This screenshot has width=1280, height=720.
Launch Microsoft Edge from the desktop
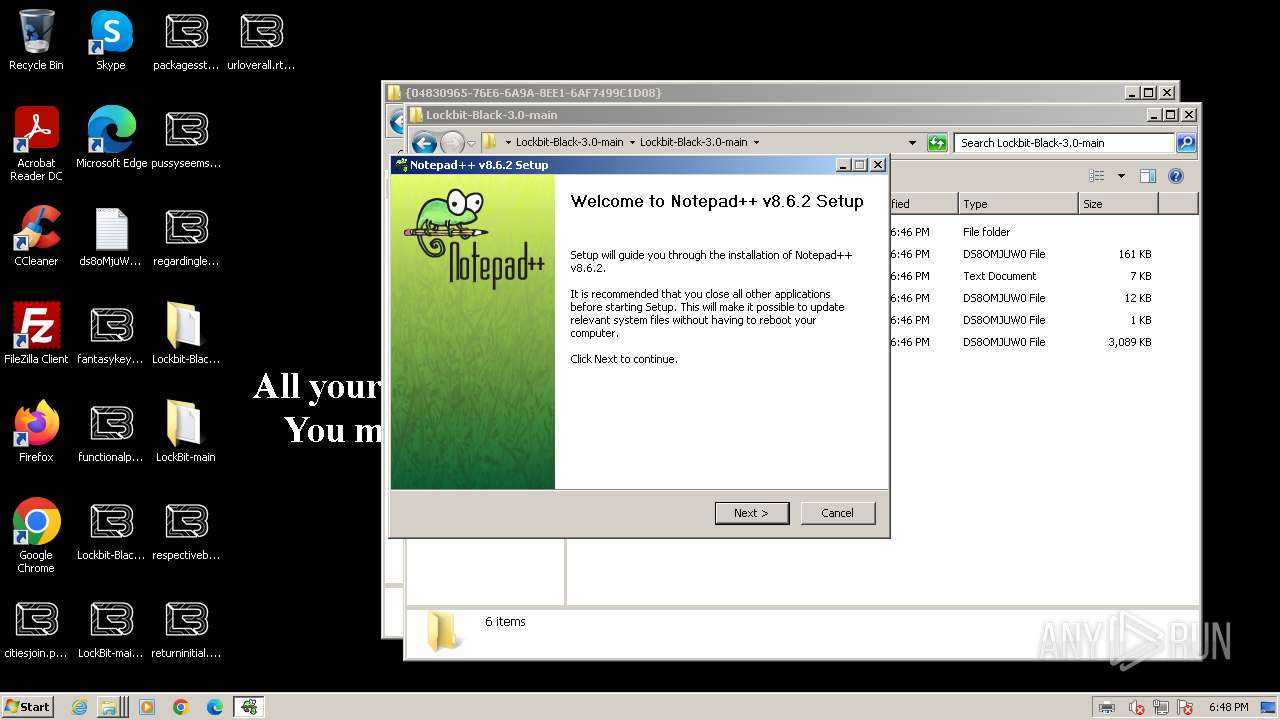coord(111,138)
